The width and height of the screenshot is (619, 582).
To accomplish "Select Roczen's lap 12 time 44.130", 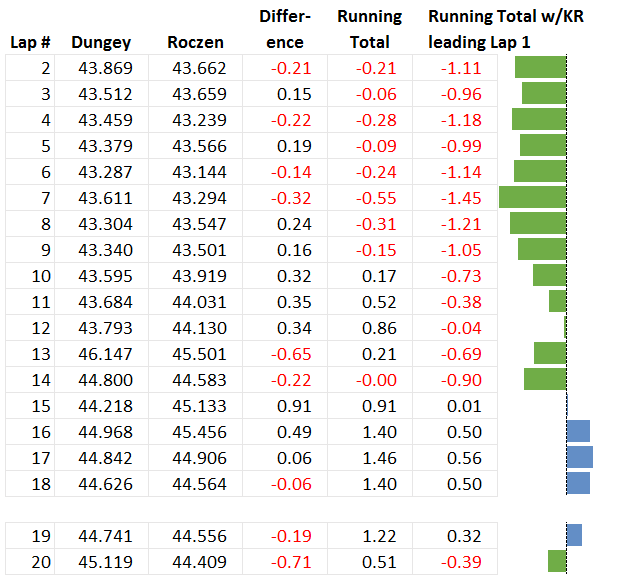I will coord(199,327).
